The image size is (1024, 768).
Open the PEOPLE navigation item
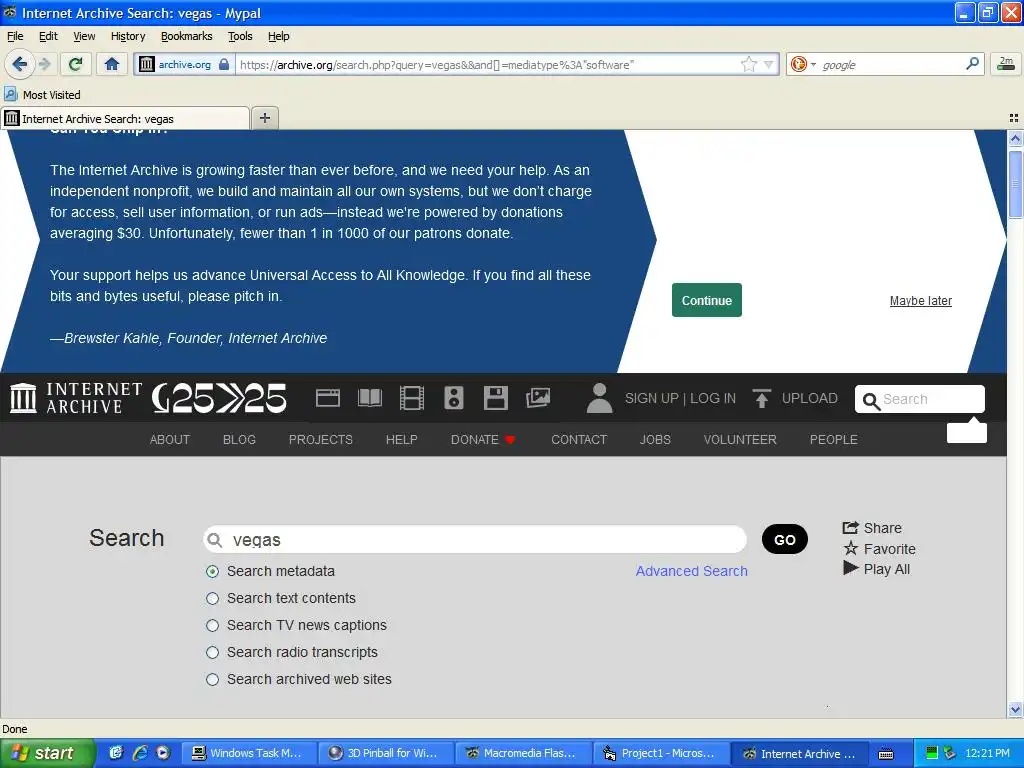(833, 440)
